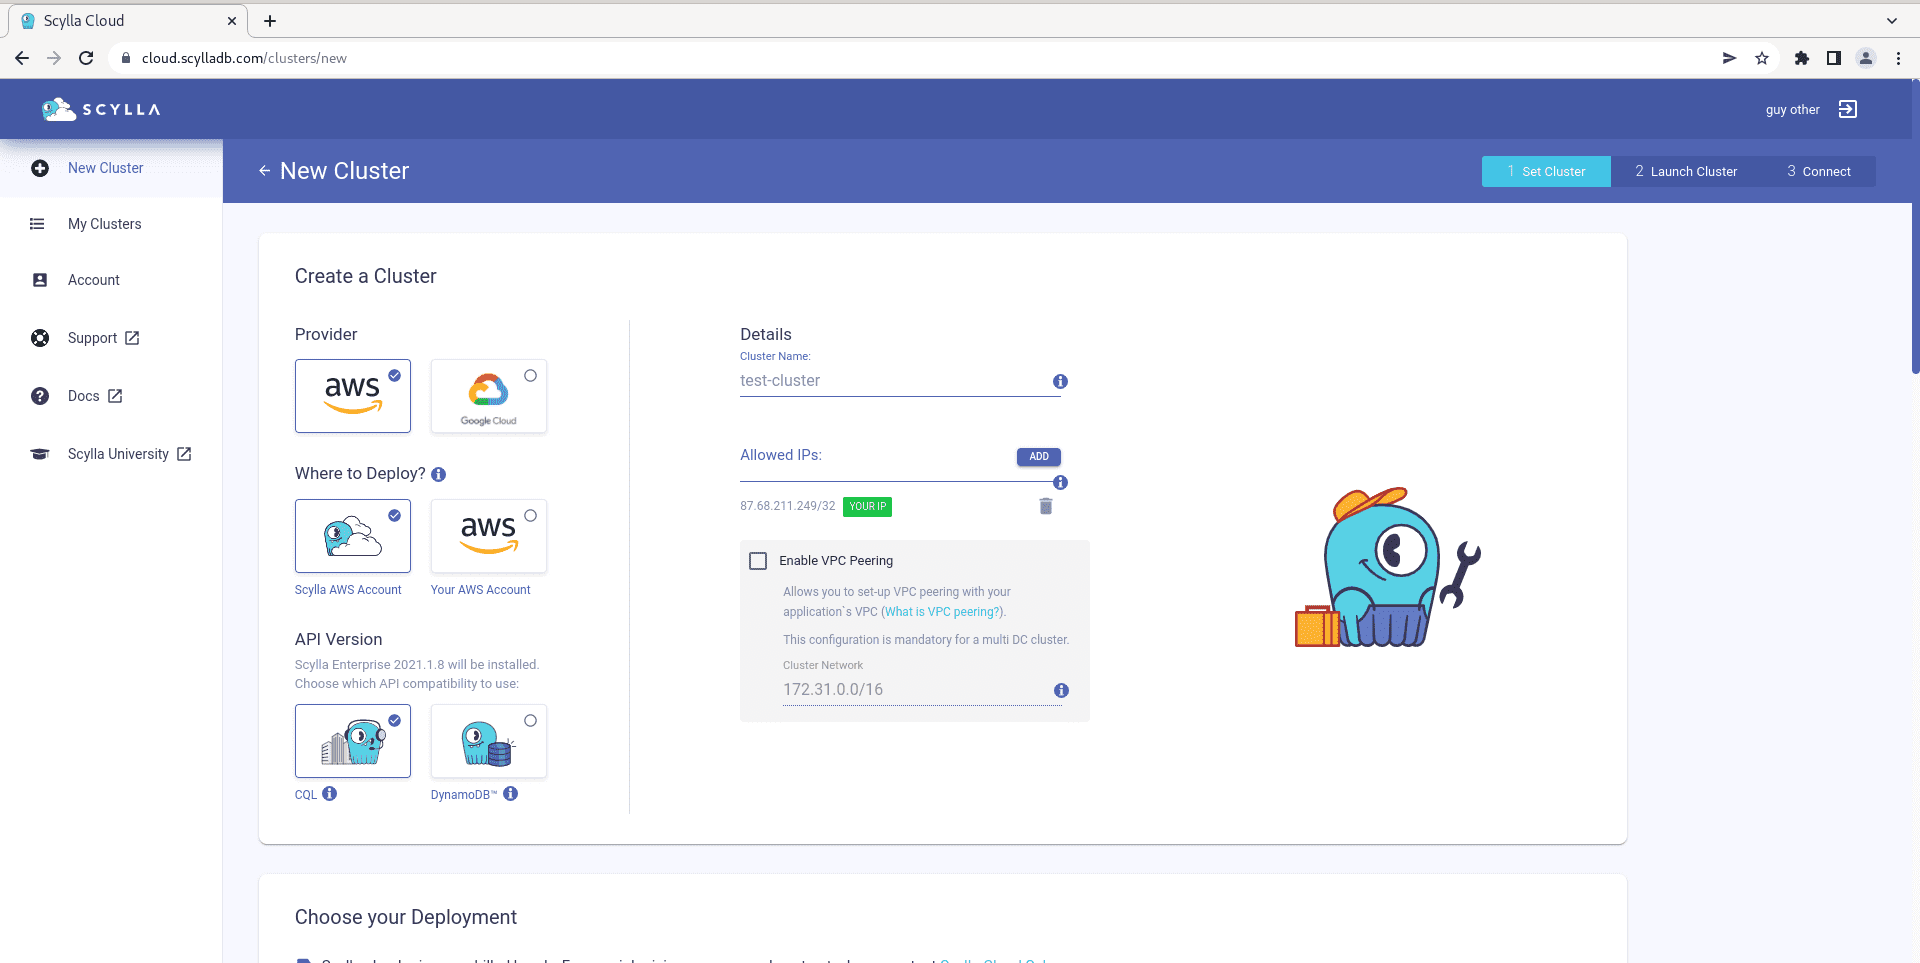This screenshot has width=1920, height=963.
Task: Select the Set Cluster step tab
Action: click(x=1546, y=171)
